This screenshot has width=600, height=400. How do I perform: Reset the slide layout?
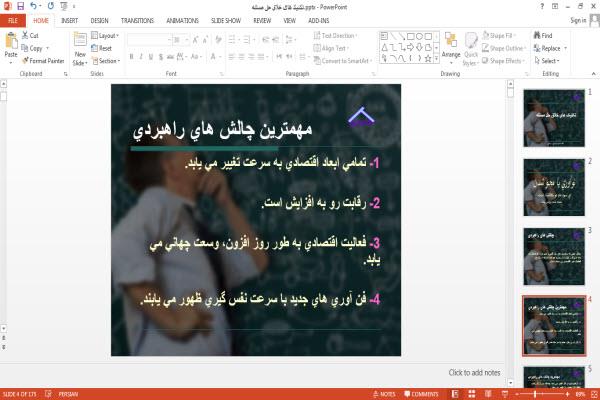pyautogui.click(x=101, y=48)
